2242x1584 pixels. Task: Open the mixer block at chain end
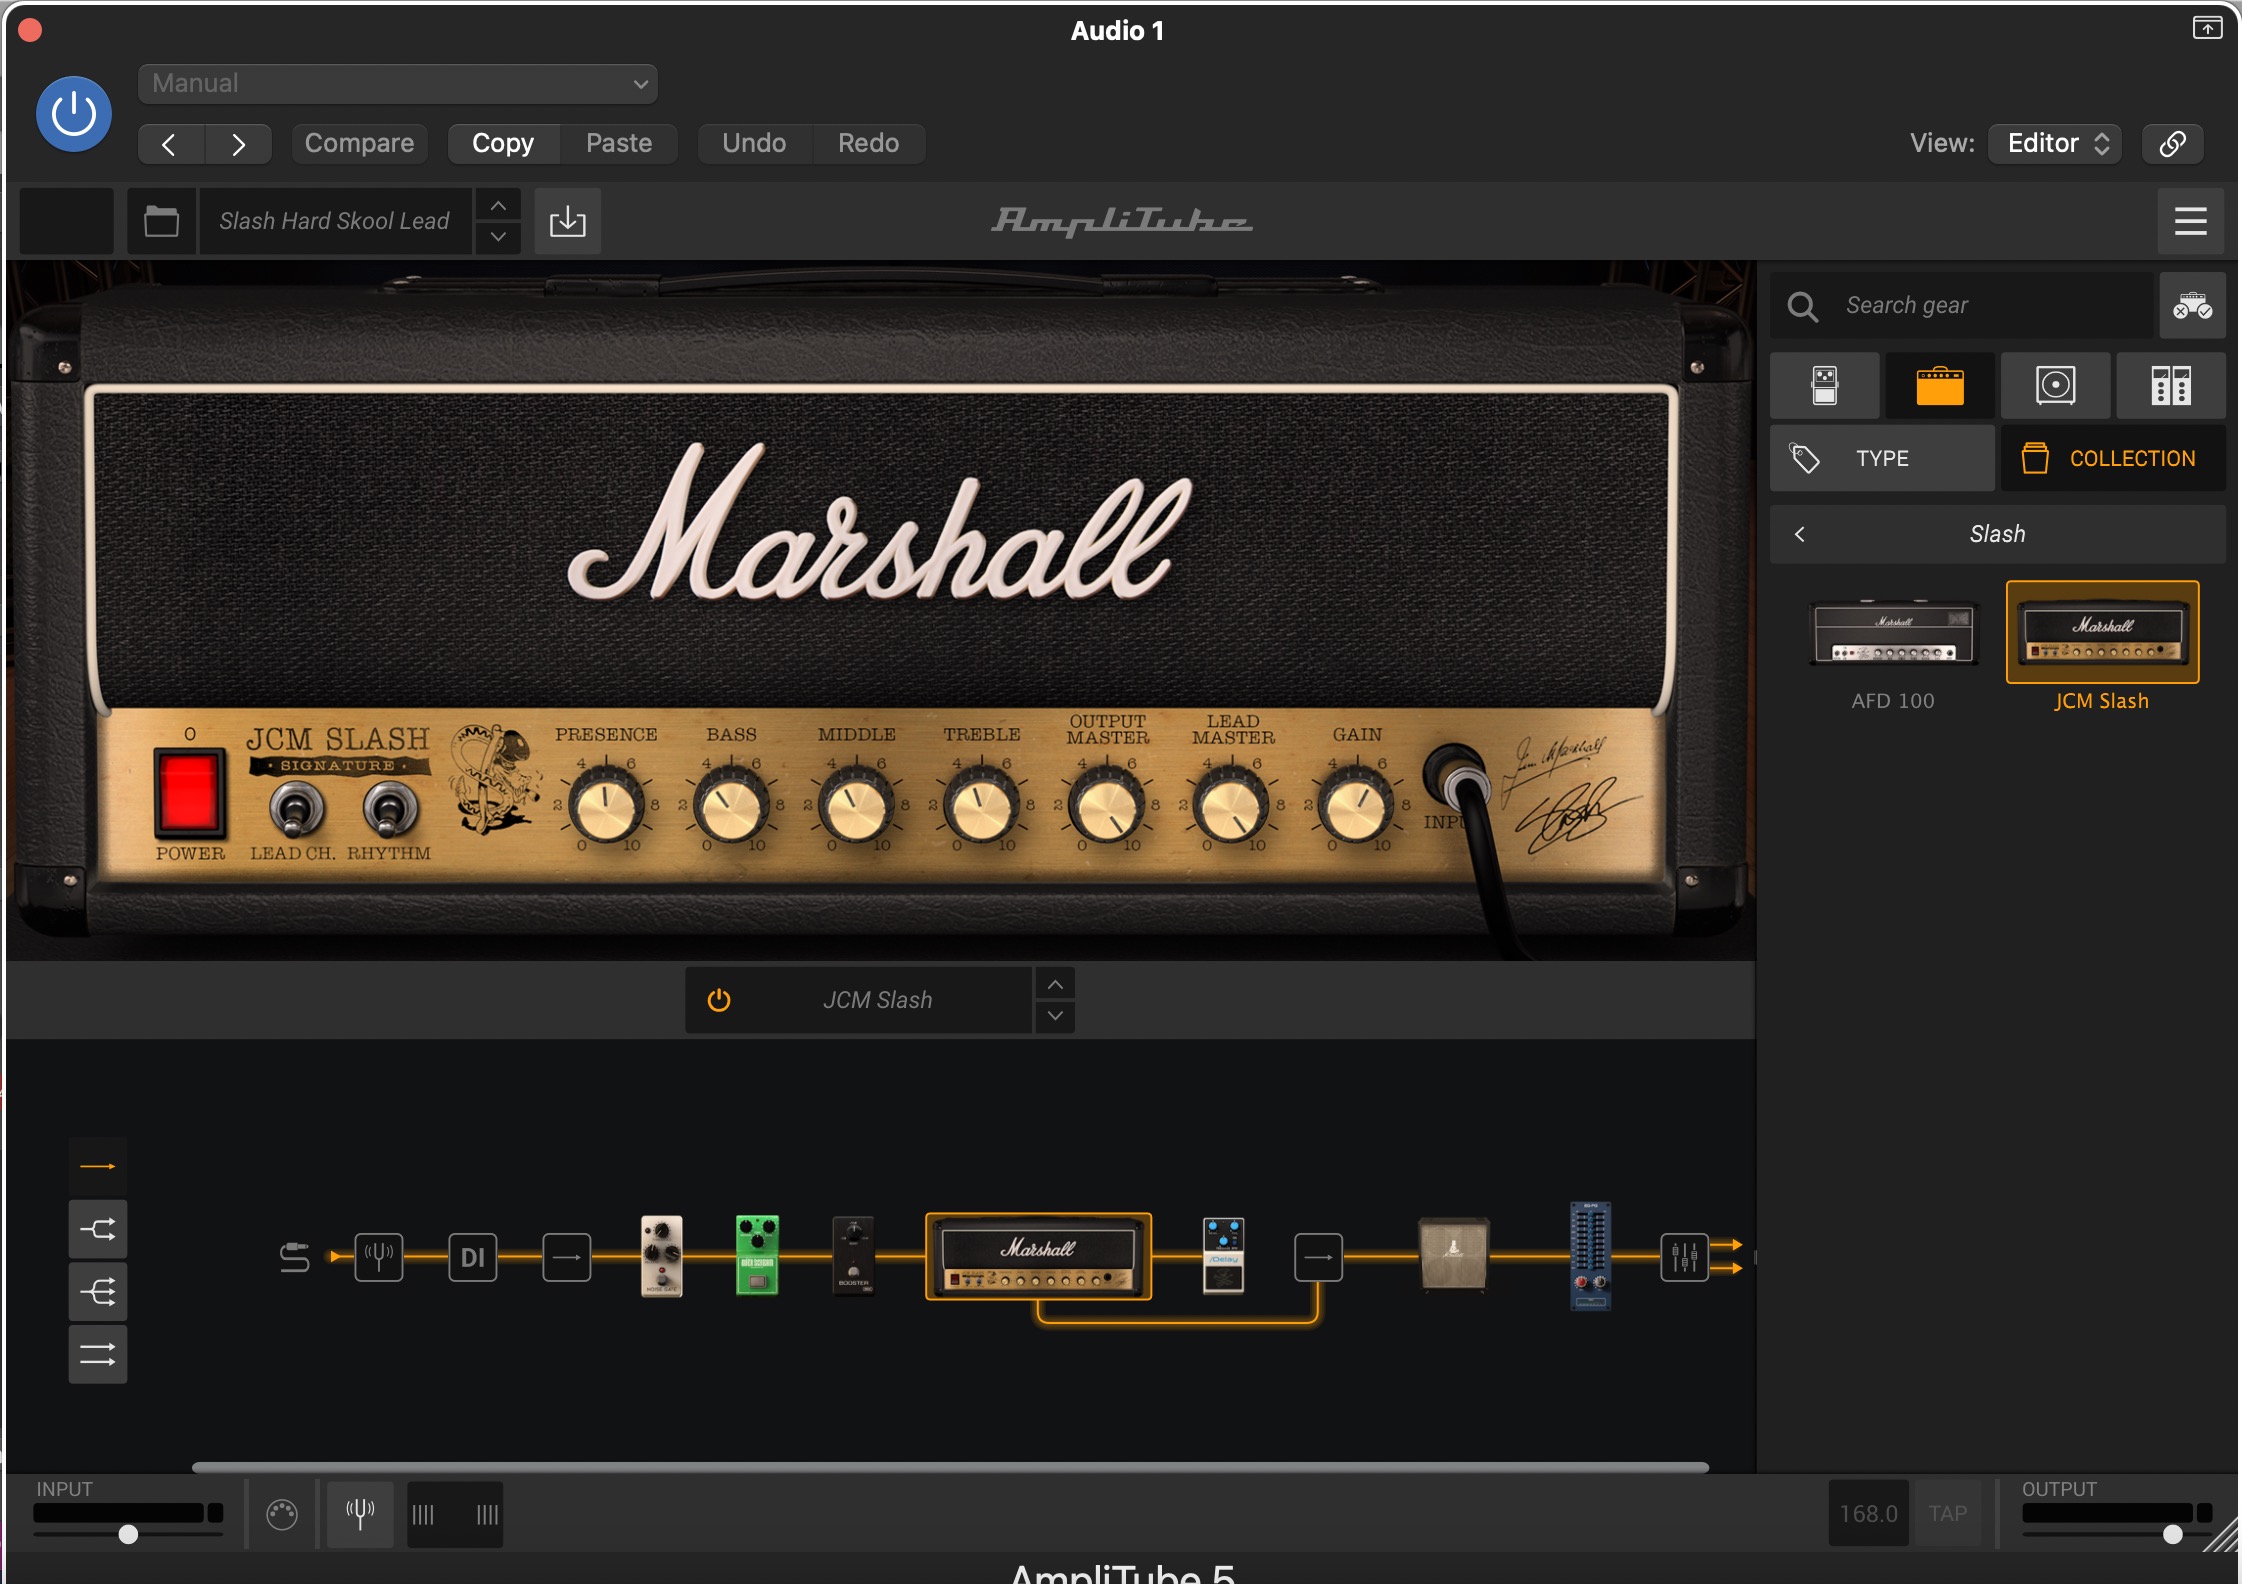1685,1257
